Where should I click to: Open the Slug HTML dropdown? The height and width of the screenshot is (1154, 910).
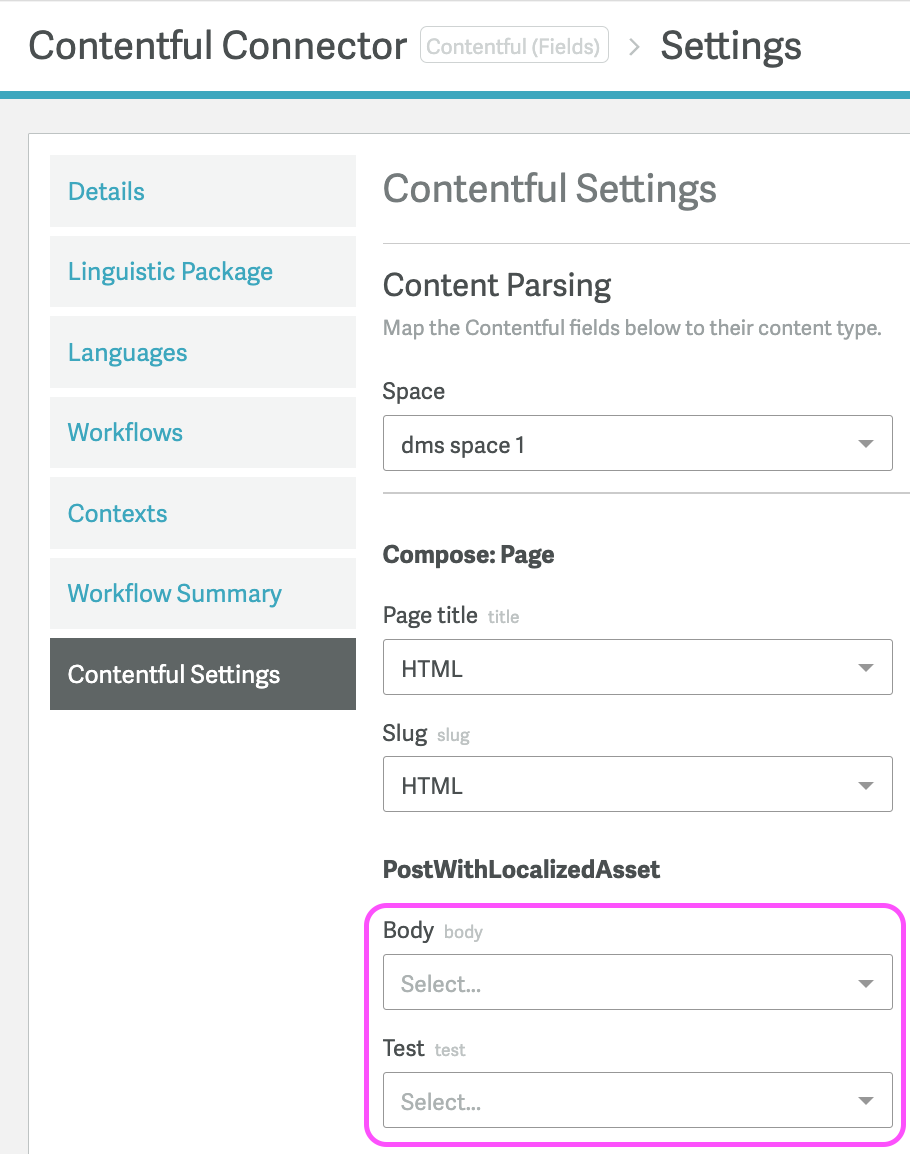click(x=637, y=784)
